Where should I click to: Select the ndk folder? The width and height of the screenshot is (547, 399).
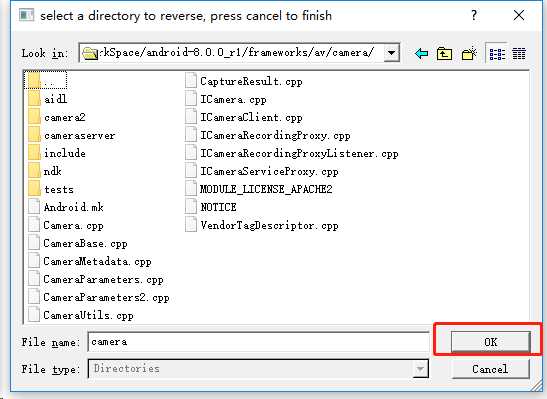pos(45,171)
